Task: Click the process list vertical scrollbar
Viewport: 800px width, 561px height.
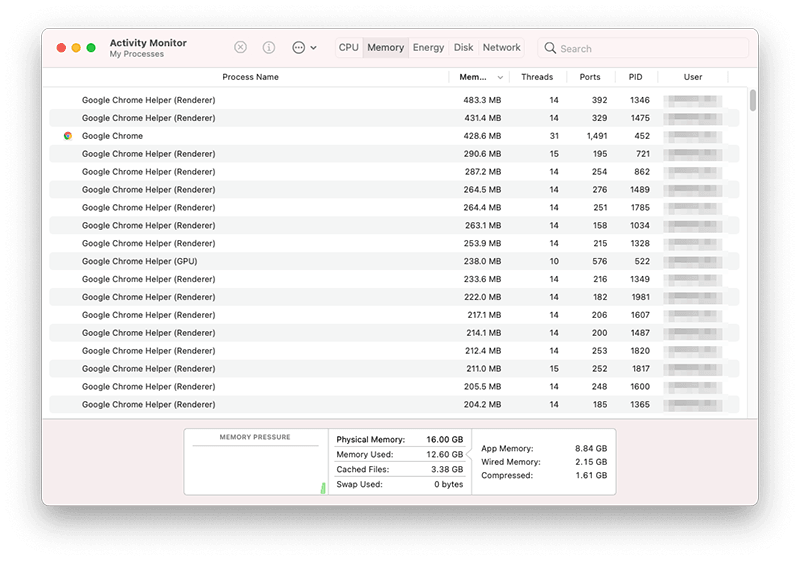Action: [x=753, y=100]
